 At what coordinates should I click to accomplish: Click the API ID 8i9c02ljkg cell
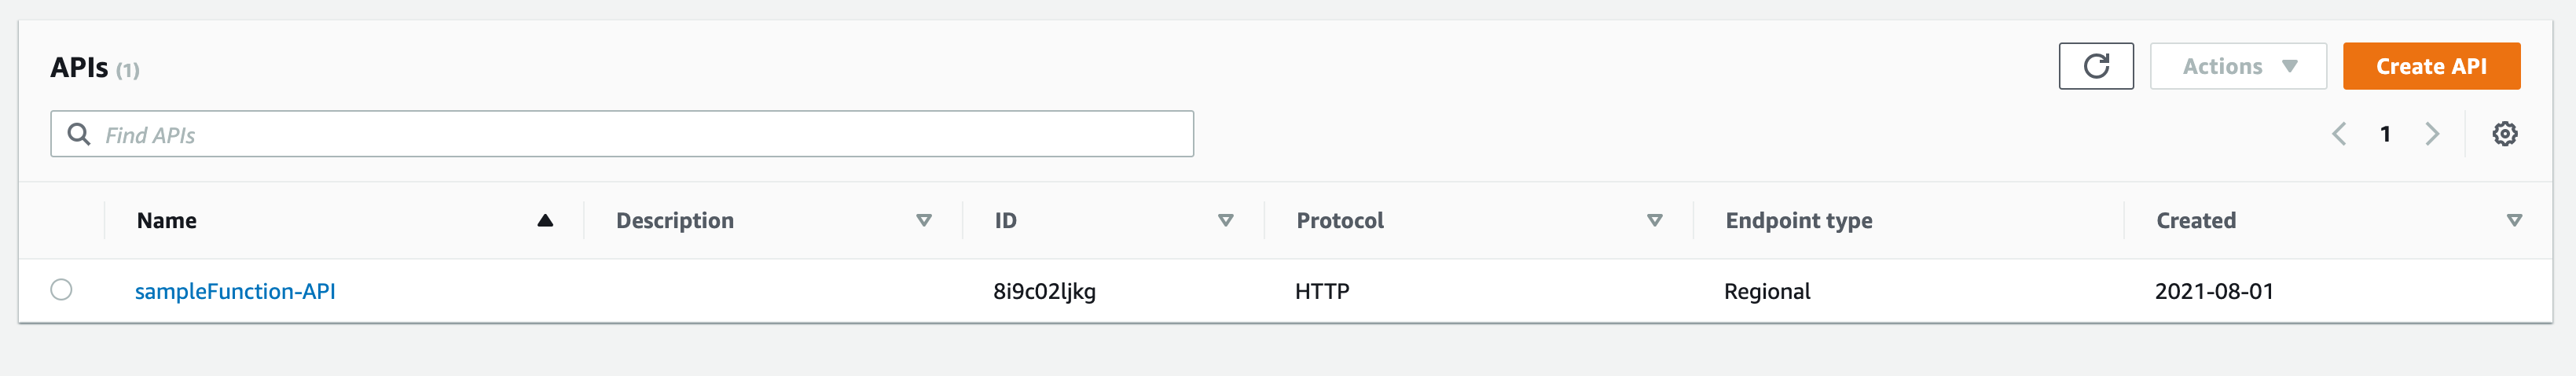[x=1044, y=291]
